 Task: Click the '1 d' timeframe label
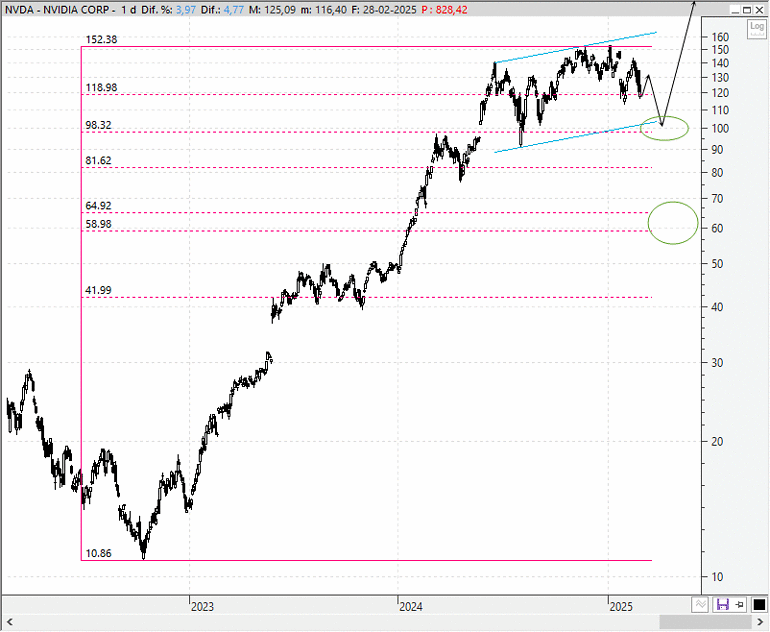(129, 10)
